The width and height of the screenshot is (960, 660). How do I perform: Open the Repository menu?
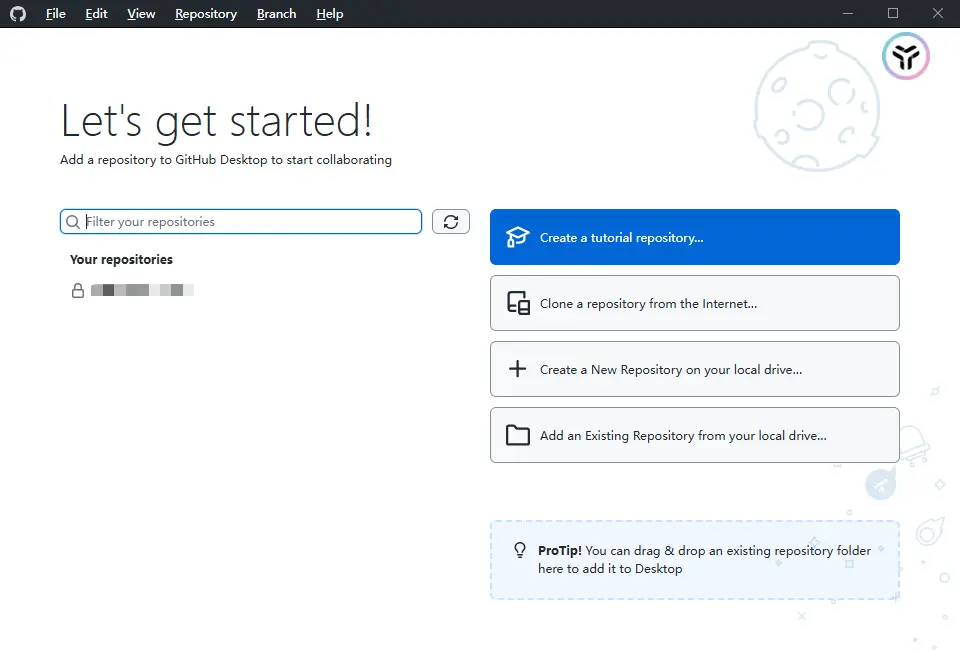(205, 13)
